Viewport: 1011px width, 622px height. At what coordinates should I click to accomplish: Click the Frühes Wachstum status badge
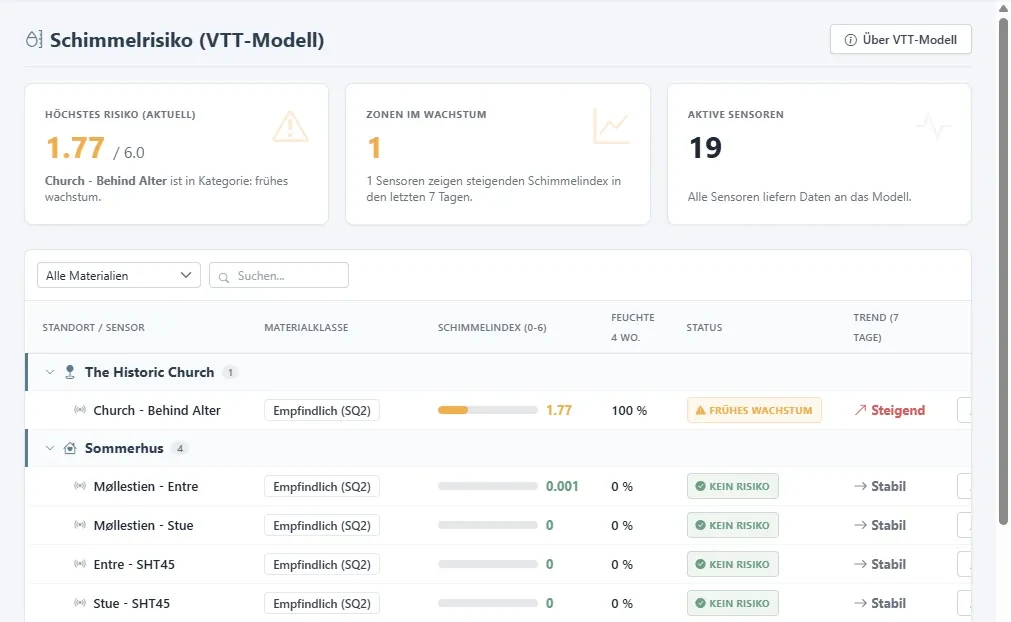click(754, 410)
